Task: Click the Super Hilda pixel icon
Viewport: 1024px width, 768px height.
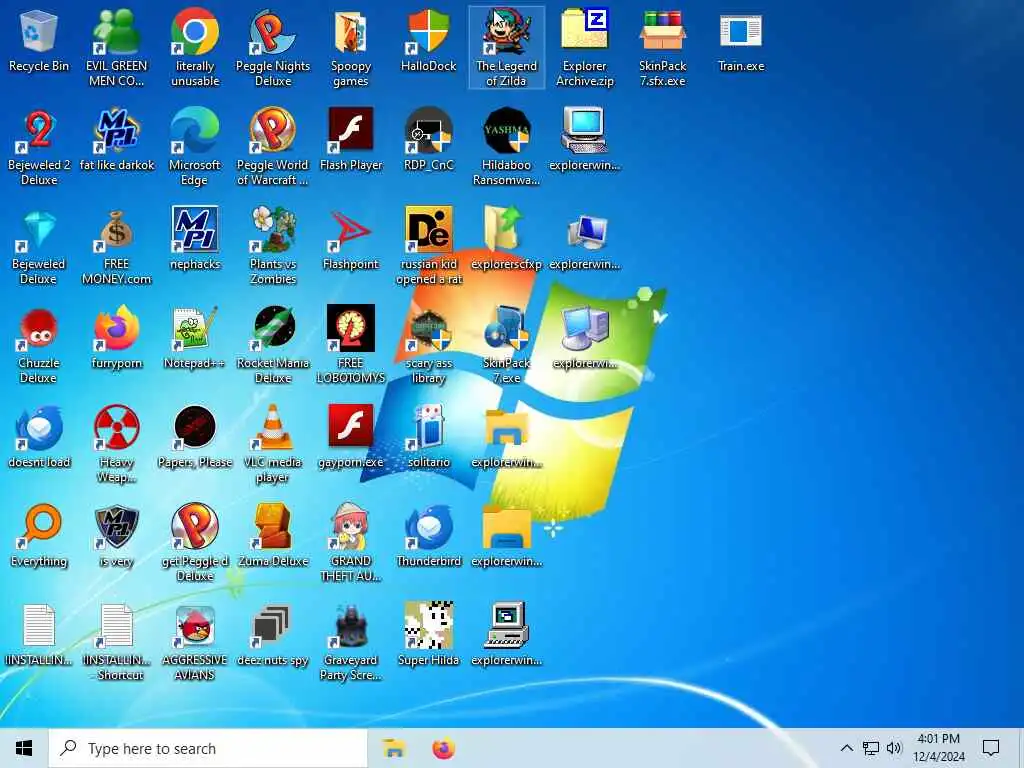Action: click(428, 626)
